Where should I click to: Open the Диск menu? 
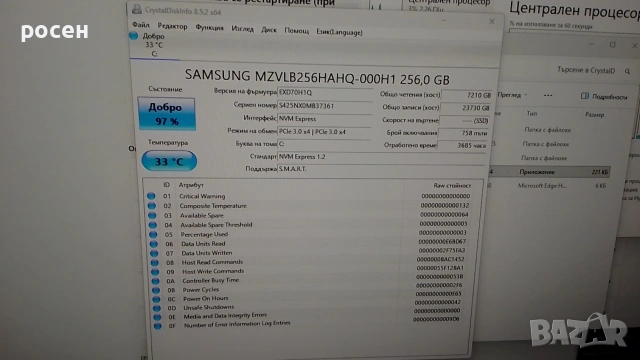pyautogui.click(x=269, y=29)
